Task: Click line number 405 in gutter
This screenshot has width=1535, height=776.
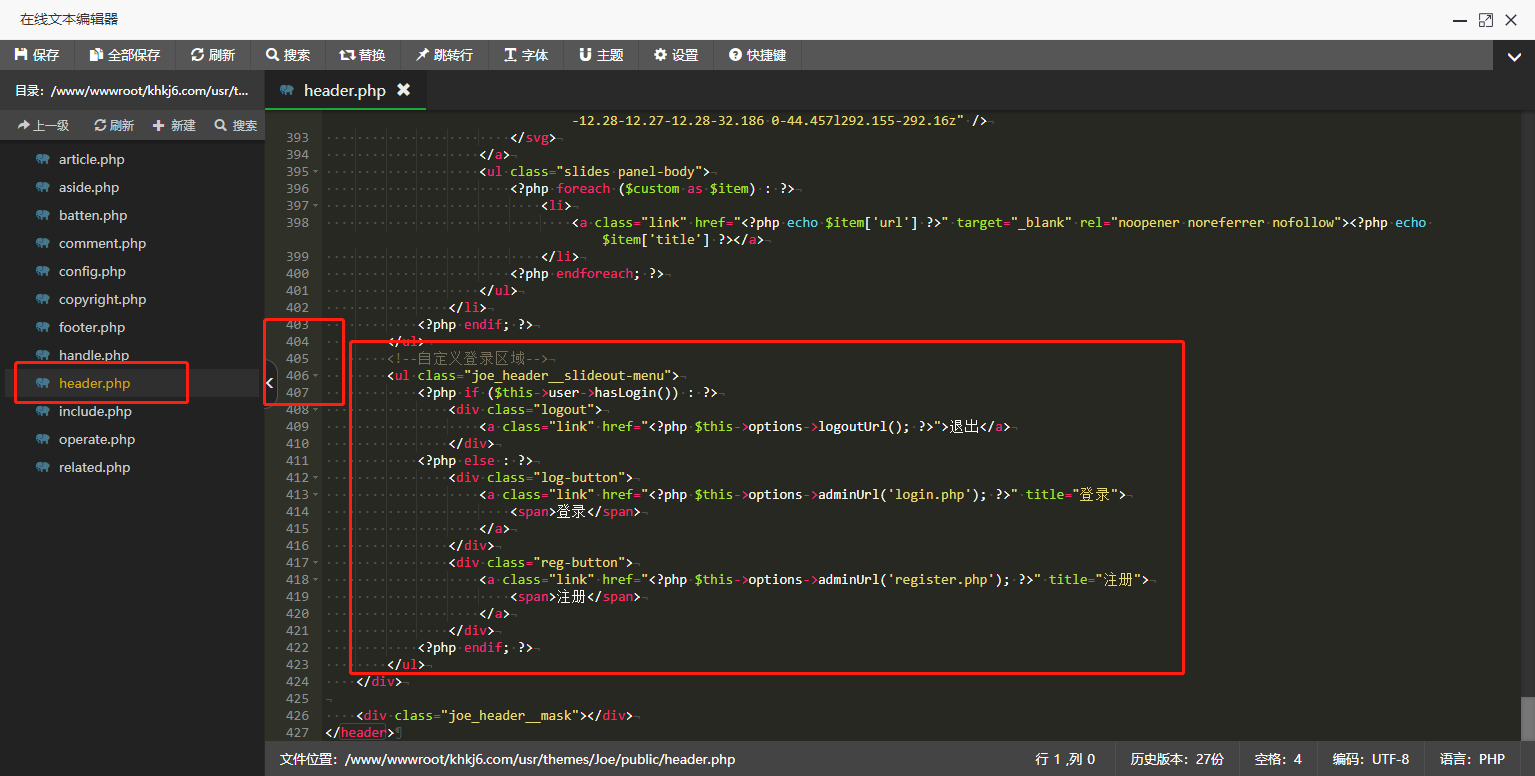Action: 296,359
